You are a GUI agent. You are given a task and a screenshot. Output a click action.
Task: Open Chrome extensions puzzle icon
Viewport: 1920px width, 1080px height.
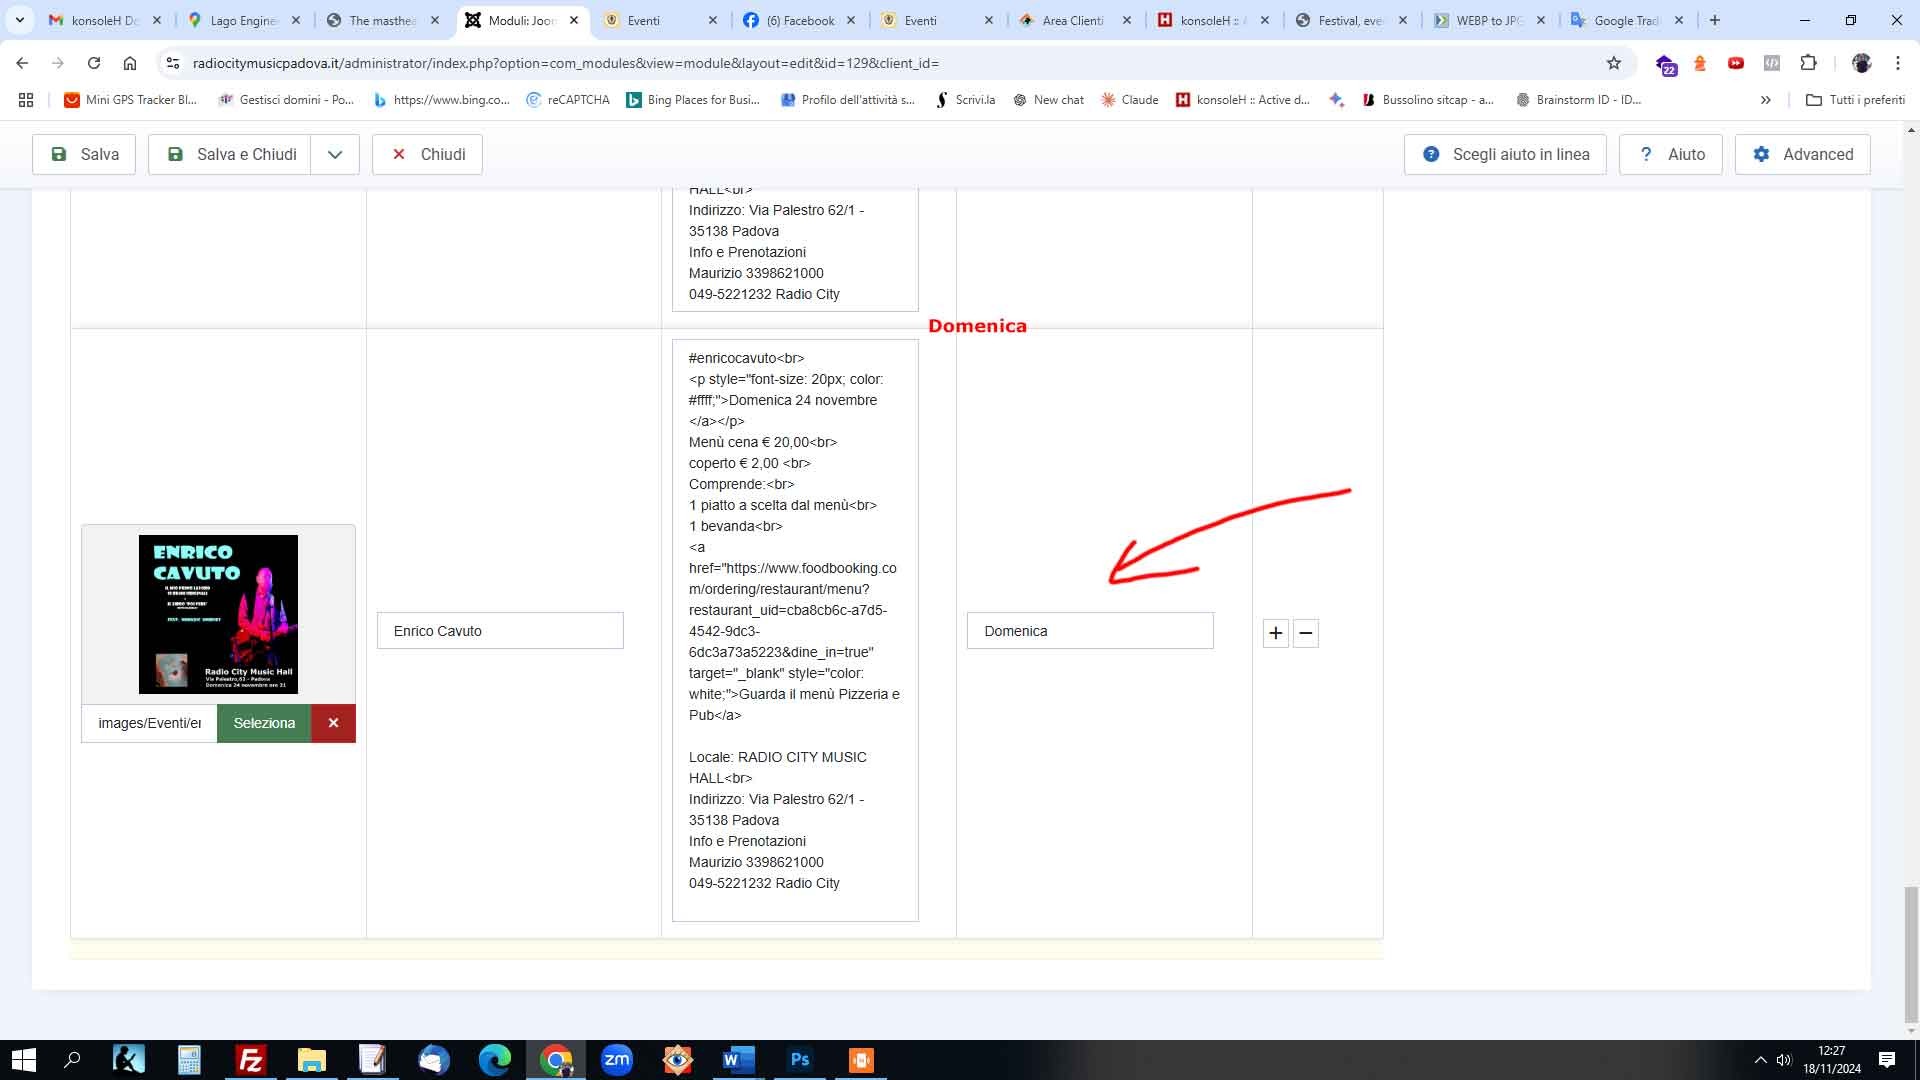tap(1808, 63)
